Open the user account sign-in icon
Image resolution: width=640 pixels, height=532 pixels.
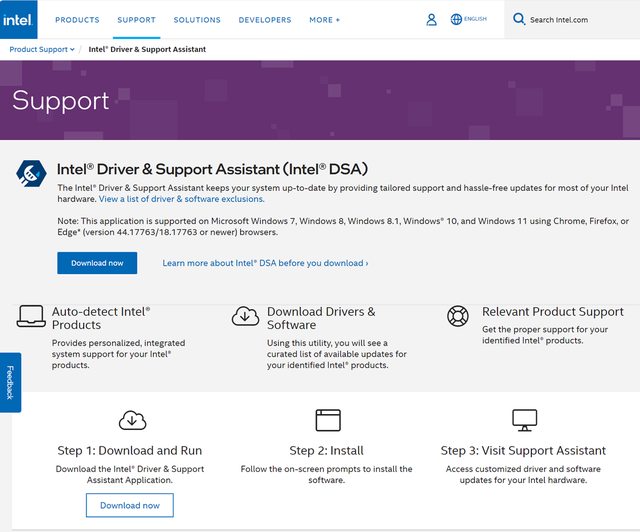pyautogui.click(x=431, y=19)
